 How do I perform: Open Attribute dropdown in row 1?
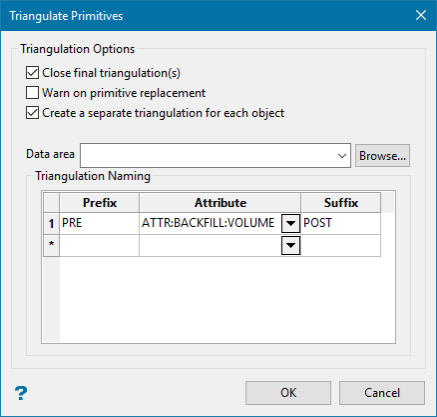[x=291, y=223]
